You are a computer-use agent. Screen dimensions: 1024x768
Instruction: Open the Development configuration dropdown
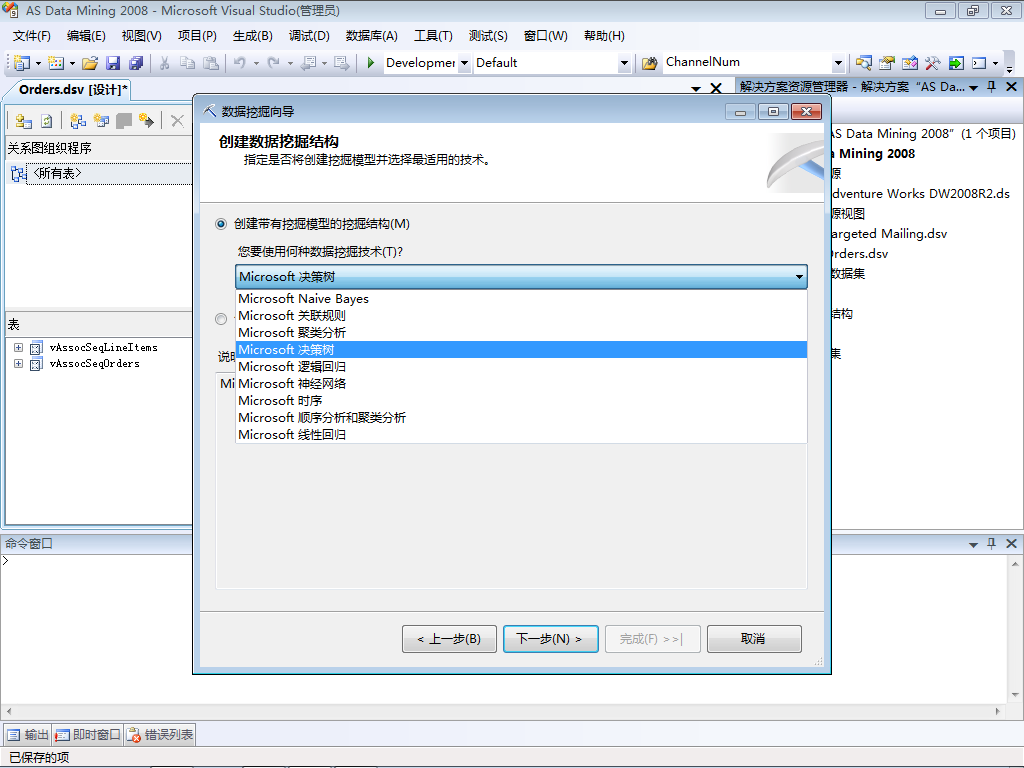(464, 63)
